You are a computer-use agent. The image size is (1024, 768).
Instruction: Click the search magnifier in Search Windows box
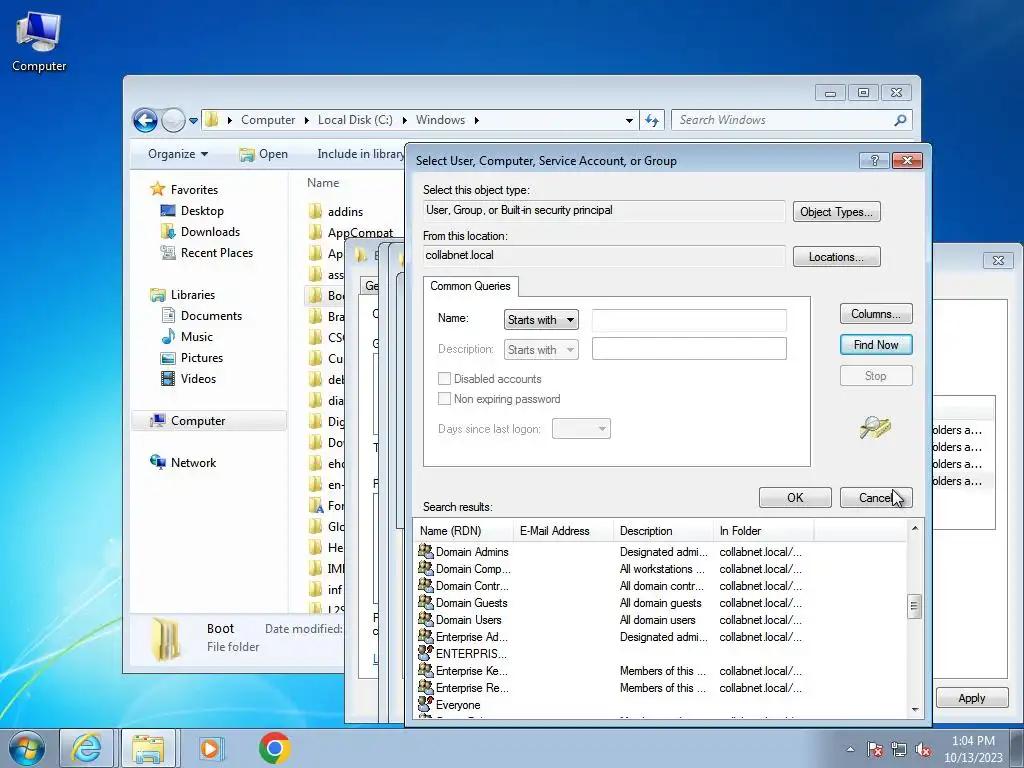[901, 120]
